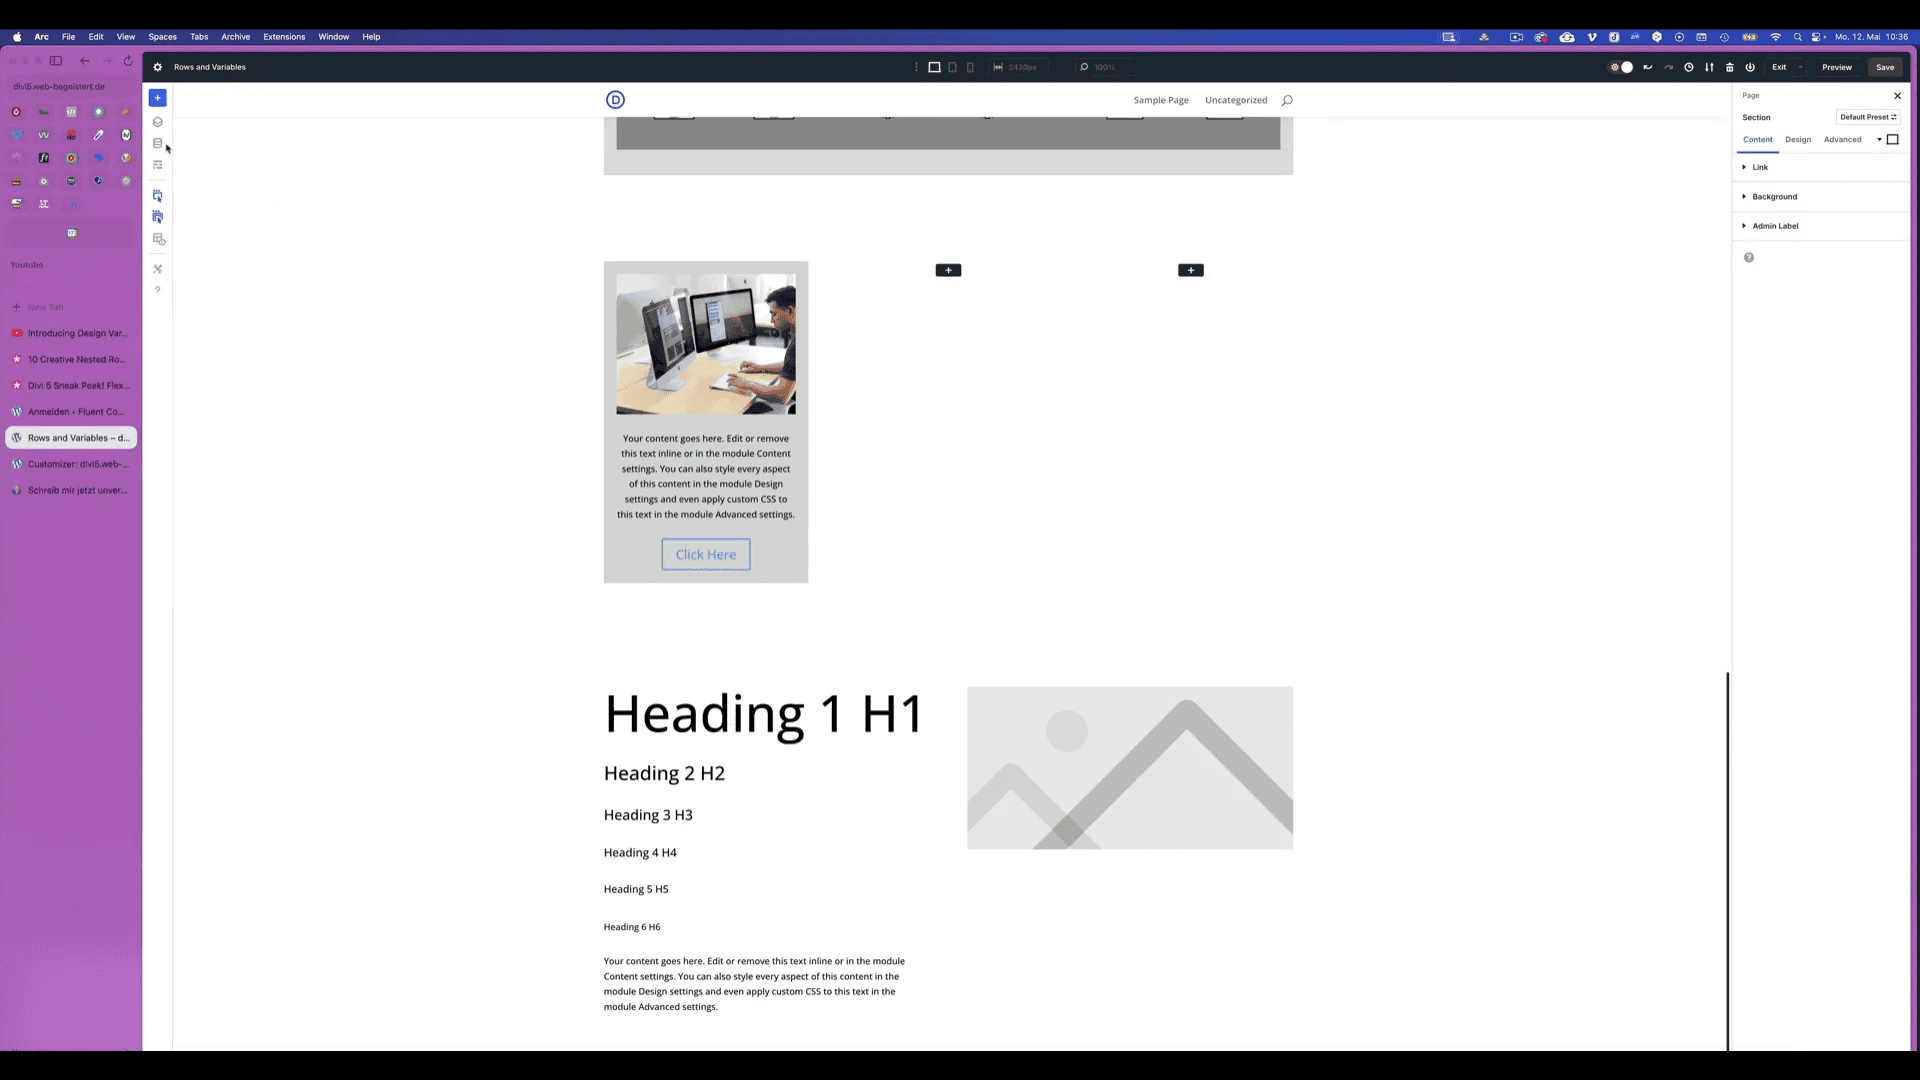Image resolution: width=1920 pixels, height=1080 pixels.
Task: Open the more-tabs arrow next to Advanced
Action: [x=1879, y=140]
